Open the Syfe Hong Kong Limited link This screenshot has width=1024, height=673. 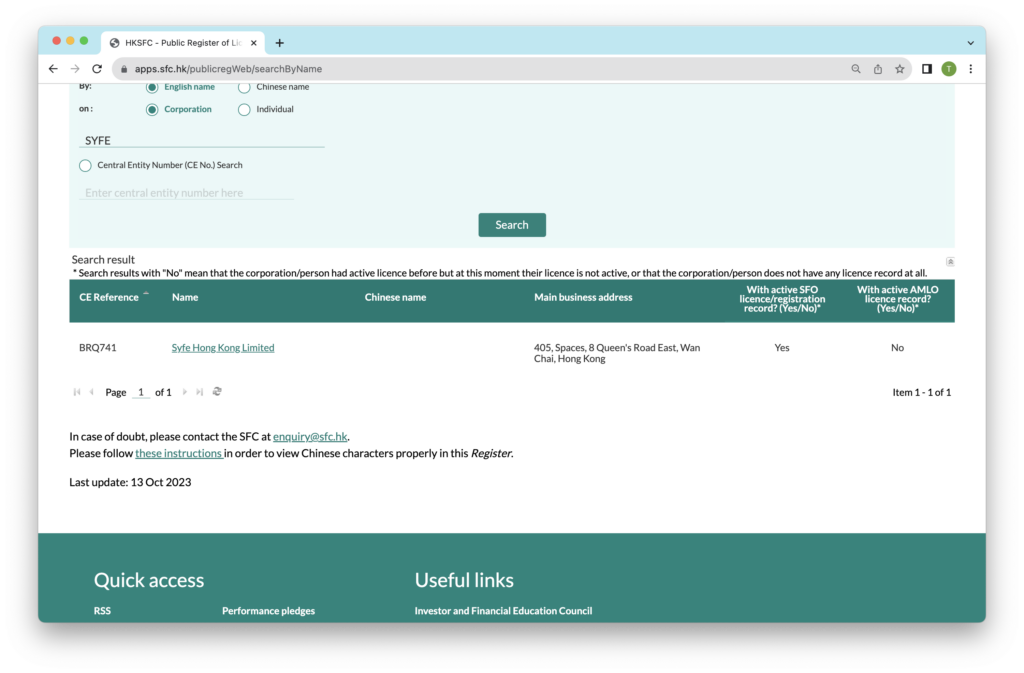click(223, 348)
